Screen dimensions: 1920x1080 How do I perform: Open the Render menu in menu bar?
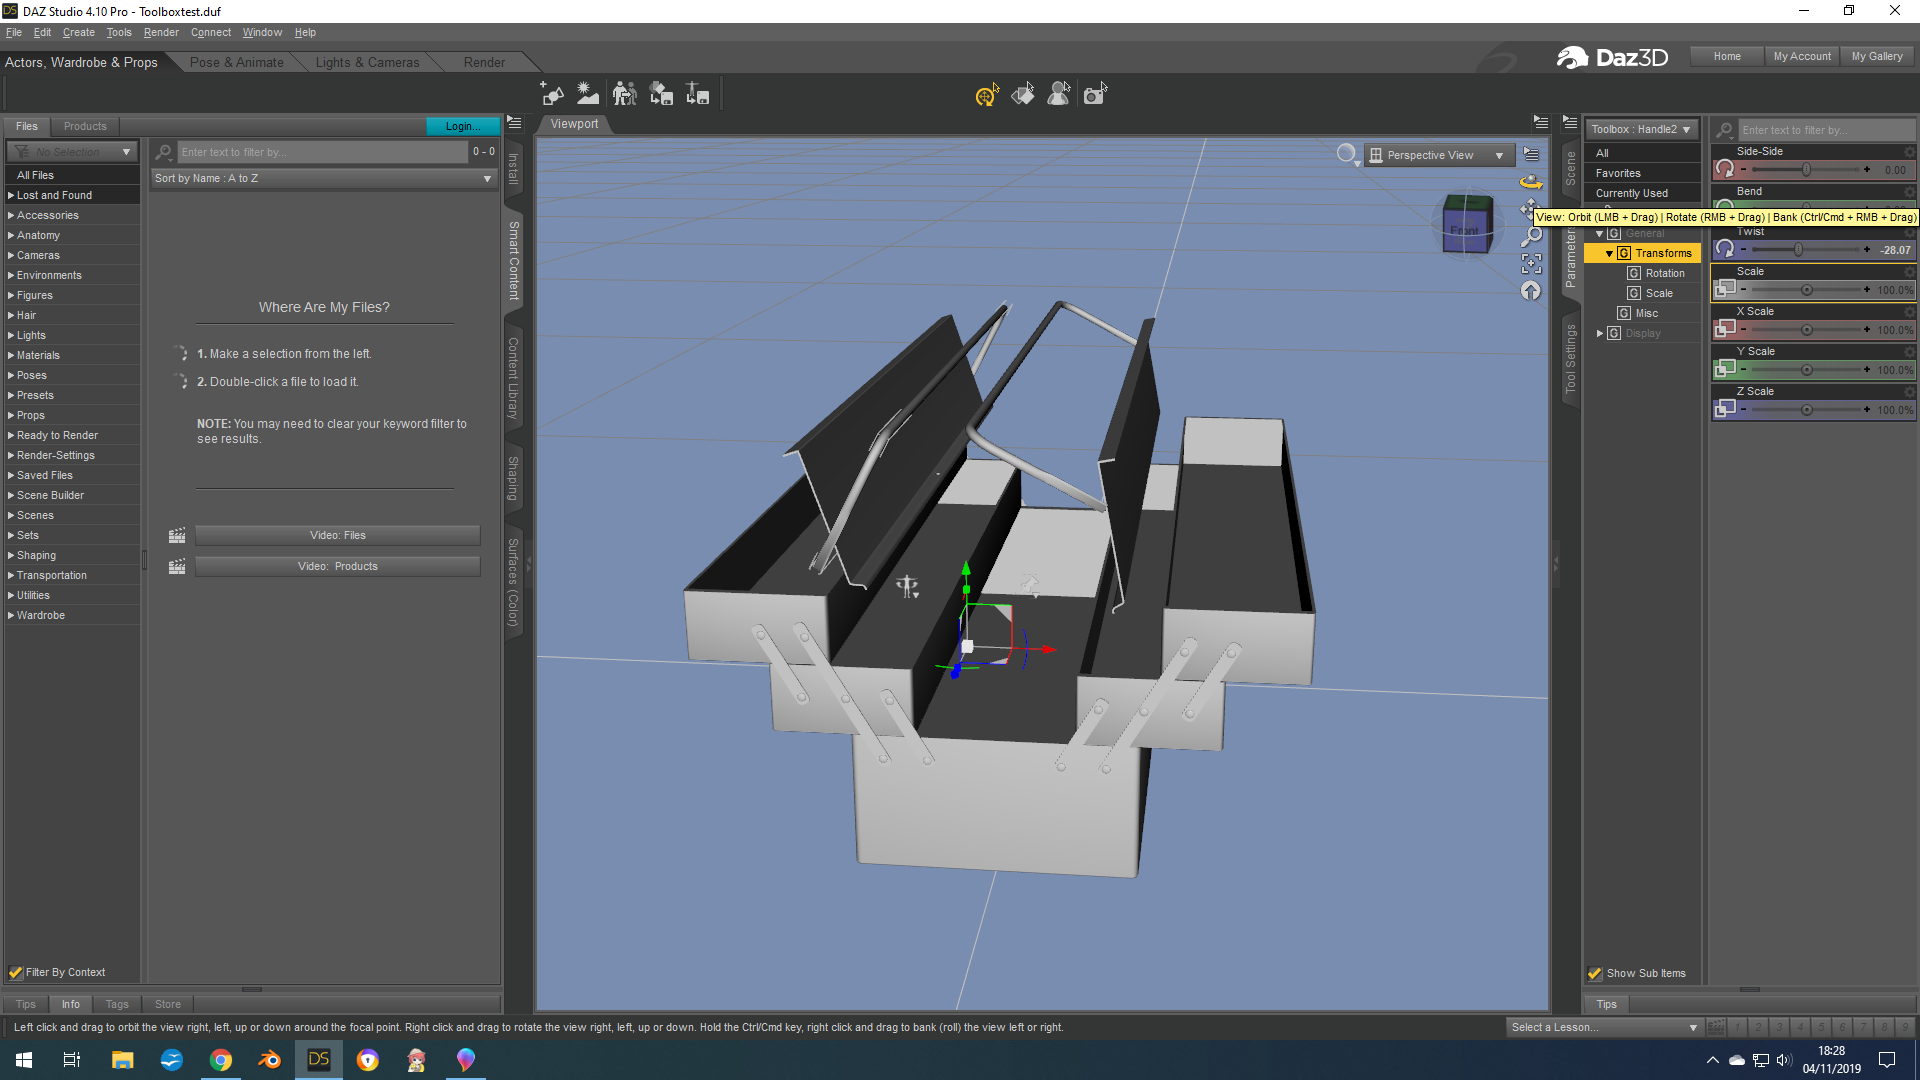(x=161, y=32)
